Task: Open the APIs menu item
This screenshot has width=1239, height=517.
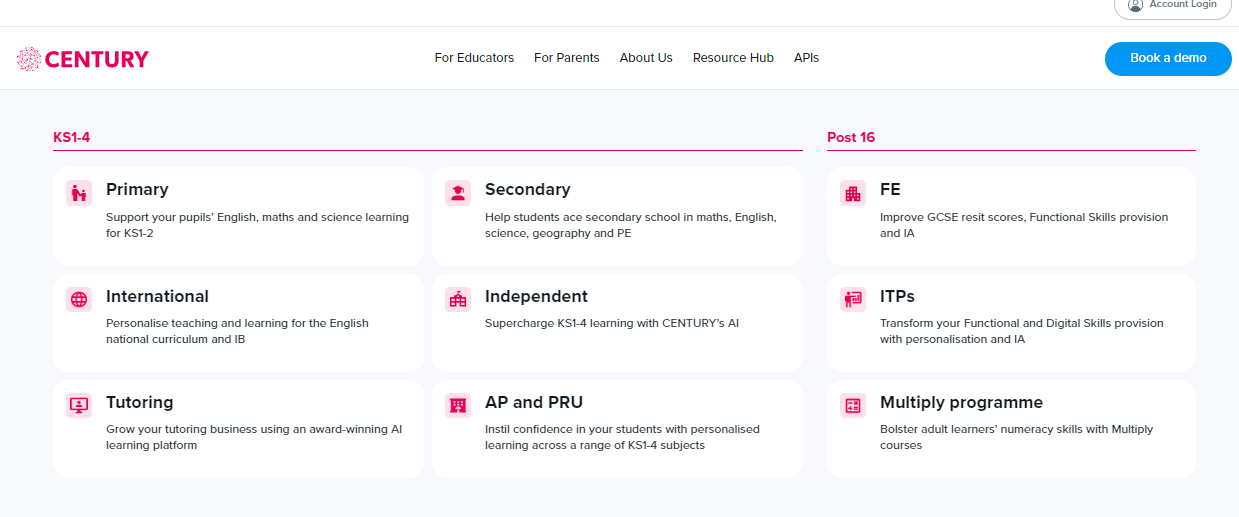Action: [806, 58]
